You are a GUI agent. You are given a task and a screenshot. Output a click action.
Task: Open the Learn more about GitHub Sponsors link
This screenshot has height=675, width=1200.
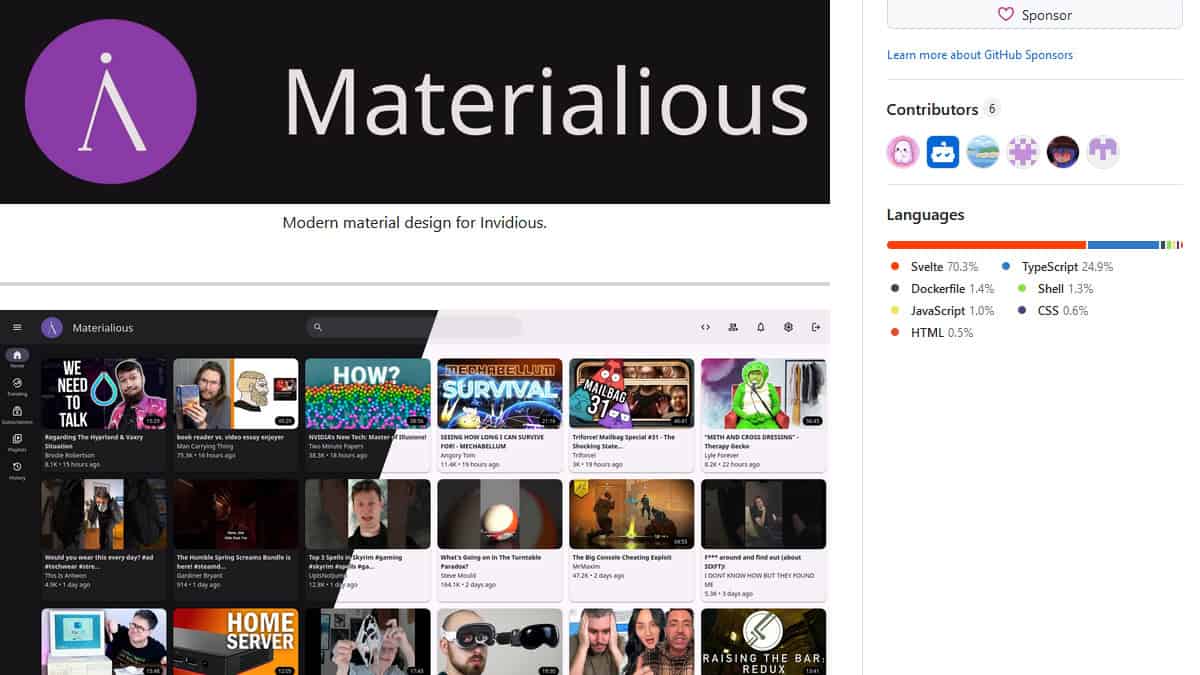pyautogui.click(x=980, y=55)
